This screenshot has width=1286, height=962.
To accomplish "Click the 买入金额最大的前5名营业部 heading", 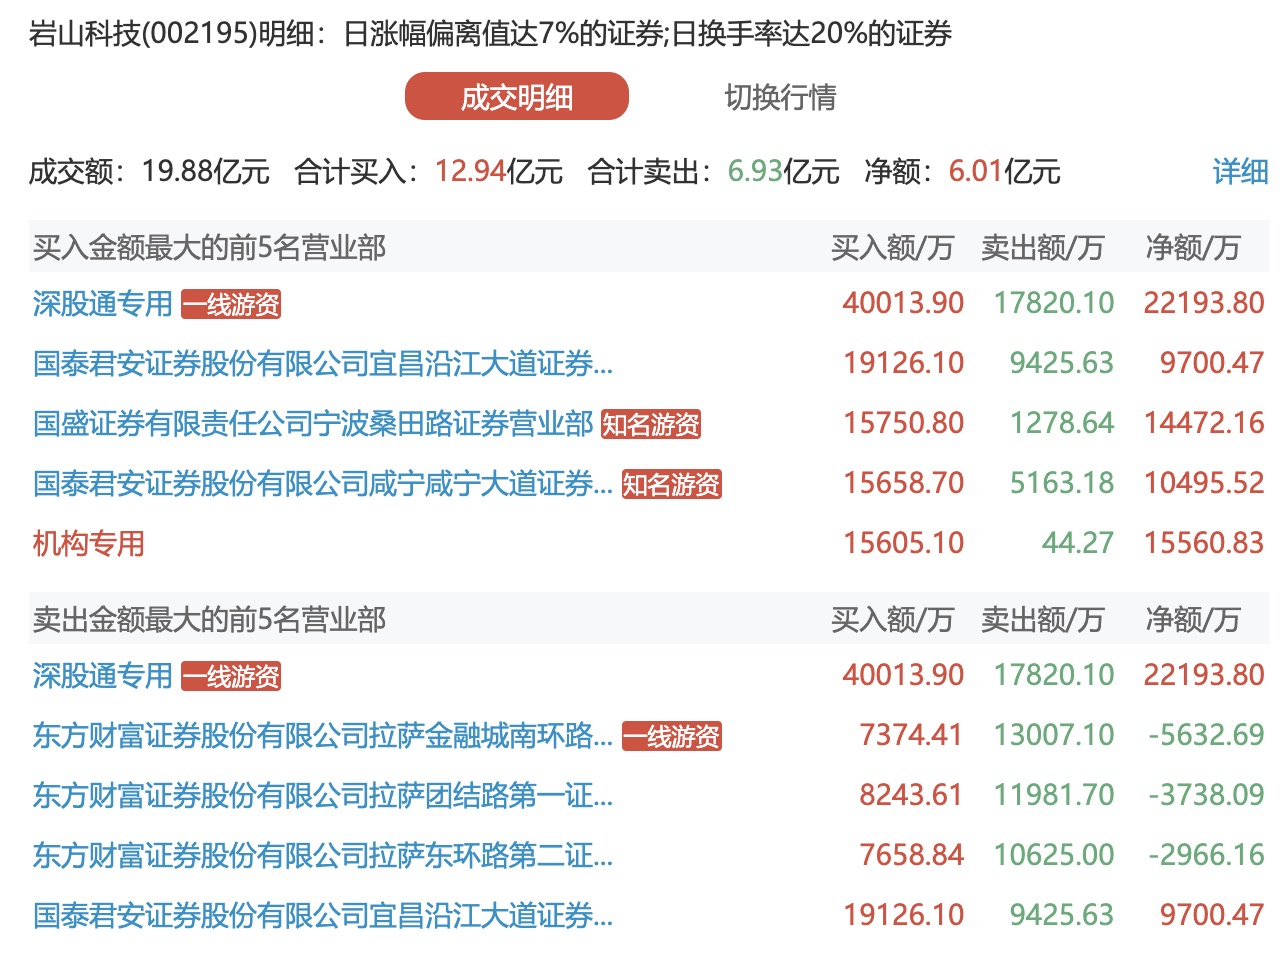I will [209, 247].
